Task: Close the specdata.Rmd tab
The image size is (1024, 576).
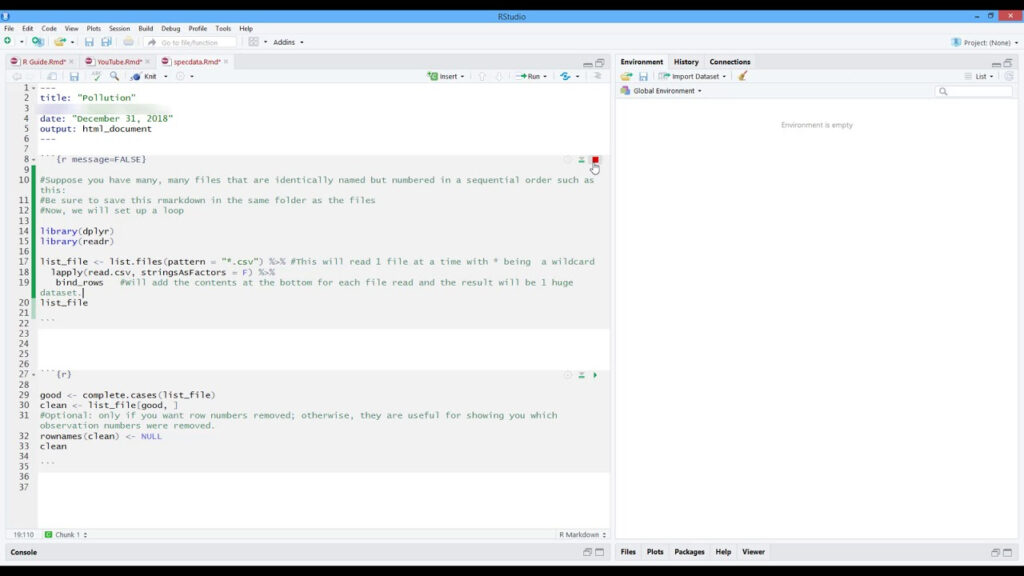Action: [226, 61]
